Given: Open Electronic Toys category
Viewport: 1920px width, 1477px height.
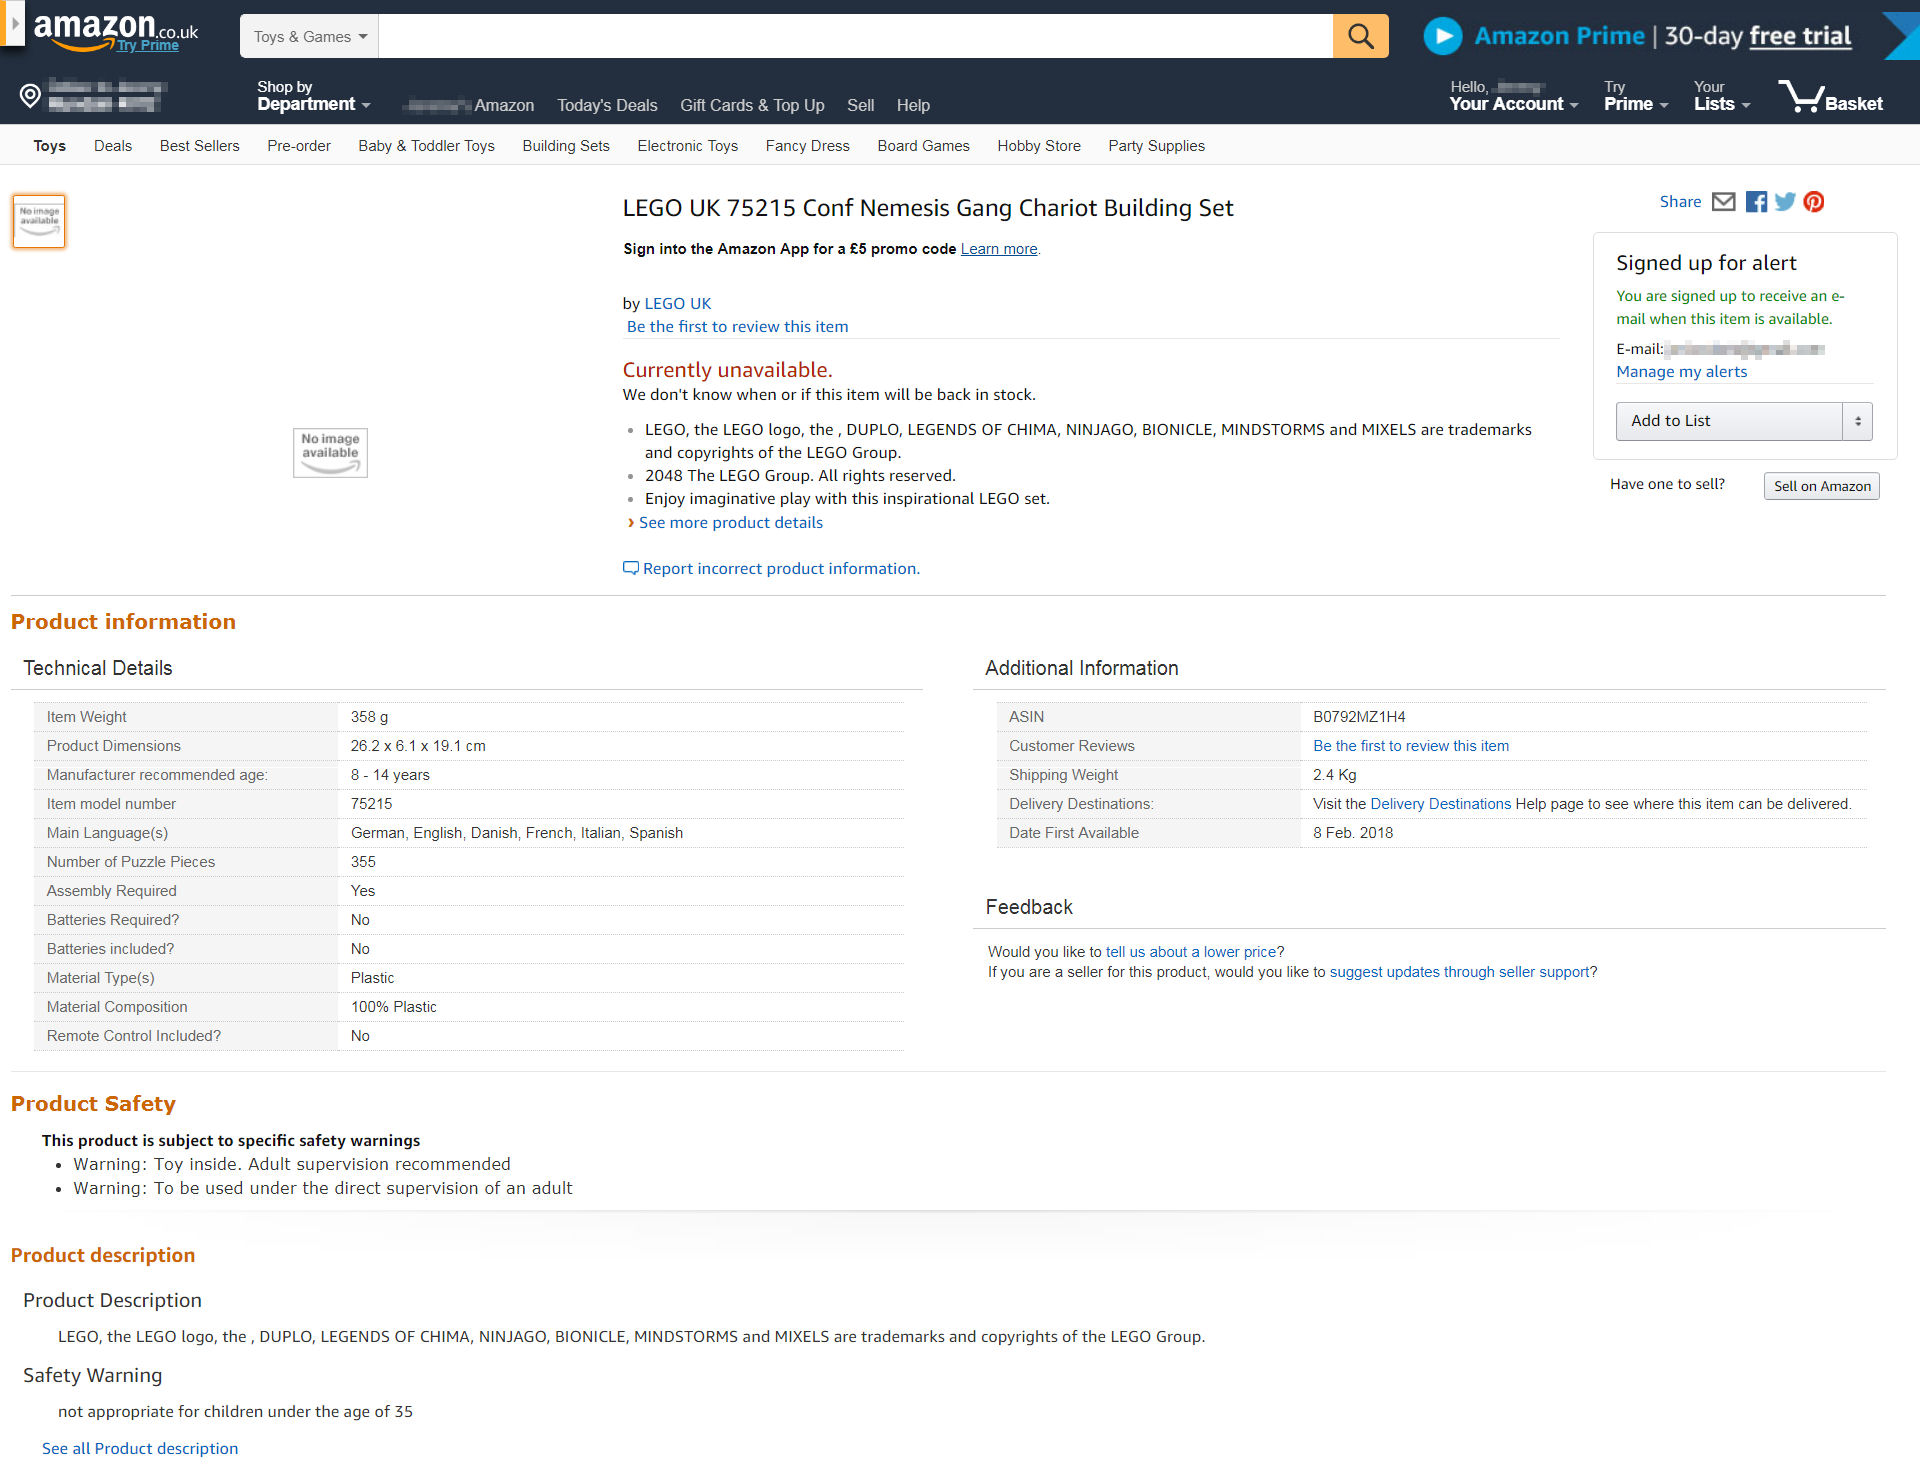Looking at the screenshot, I should click(688, 146).
